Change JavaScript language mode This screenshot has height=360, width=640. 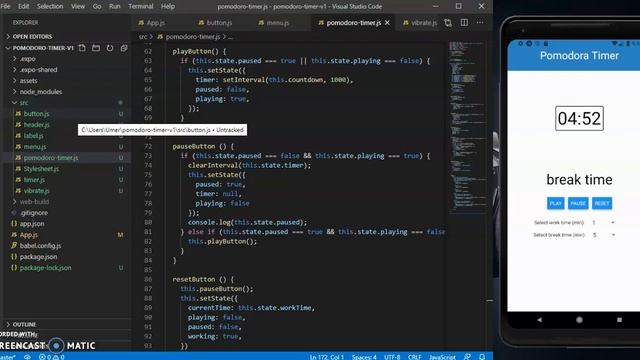coord(442,357)
